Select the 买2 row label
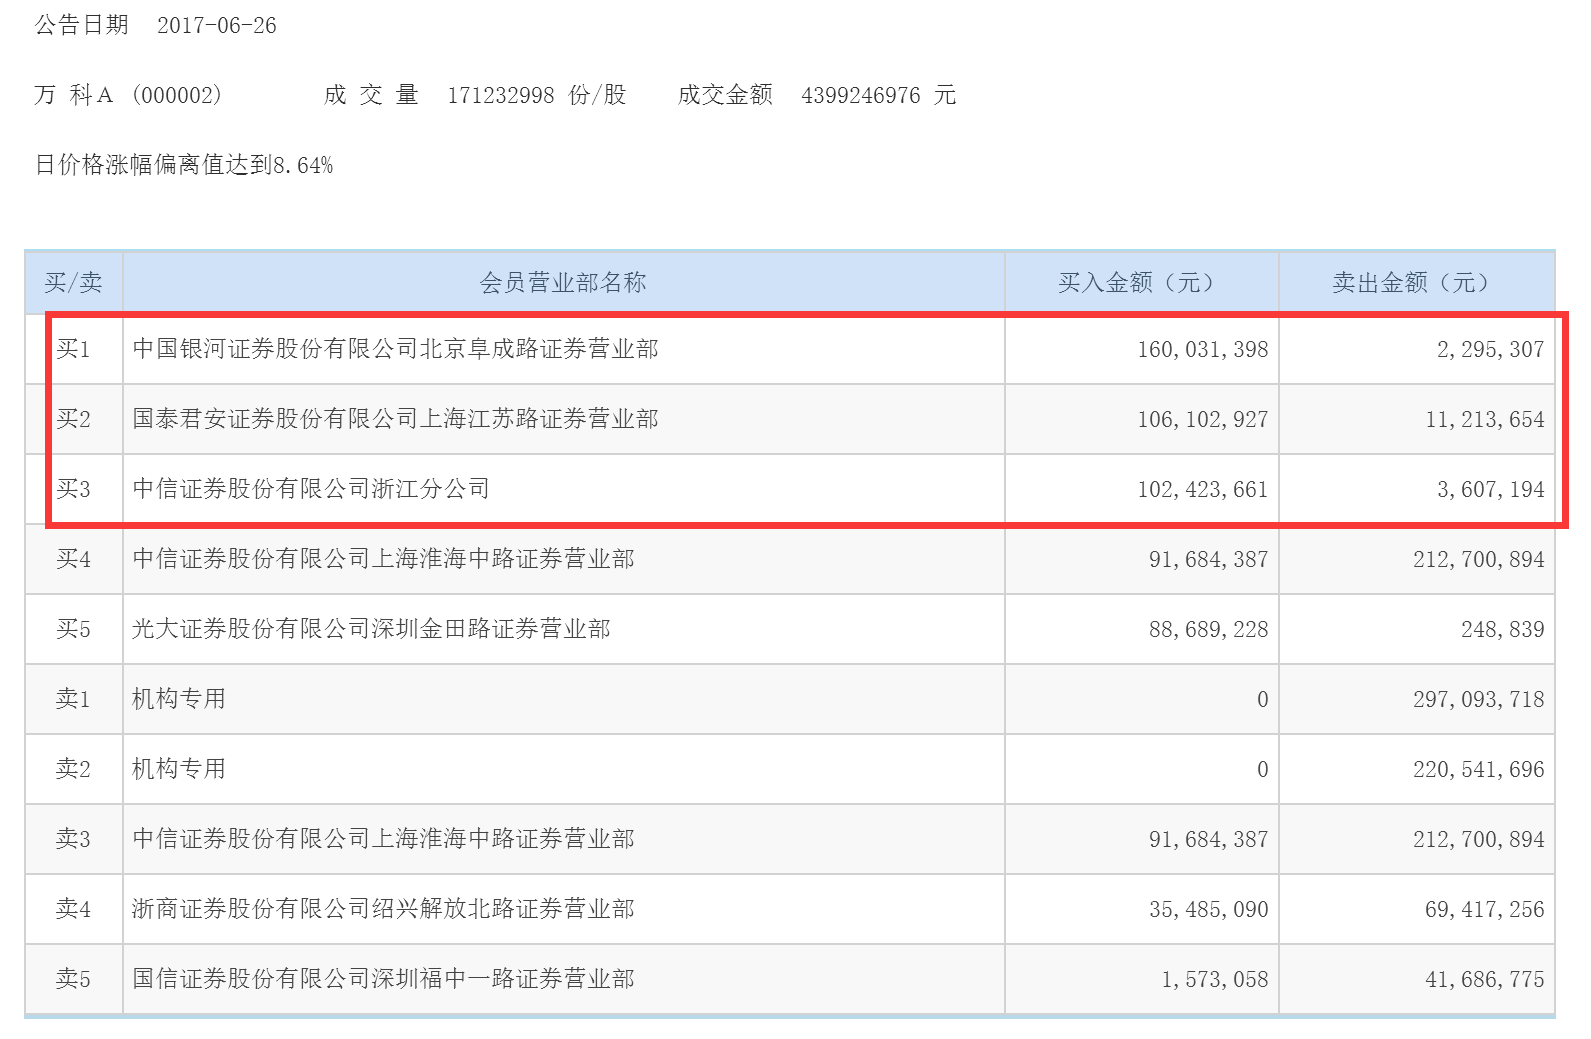The width and height of the screenshot is (1591, 1039). click(x=73, y=419)
